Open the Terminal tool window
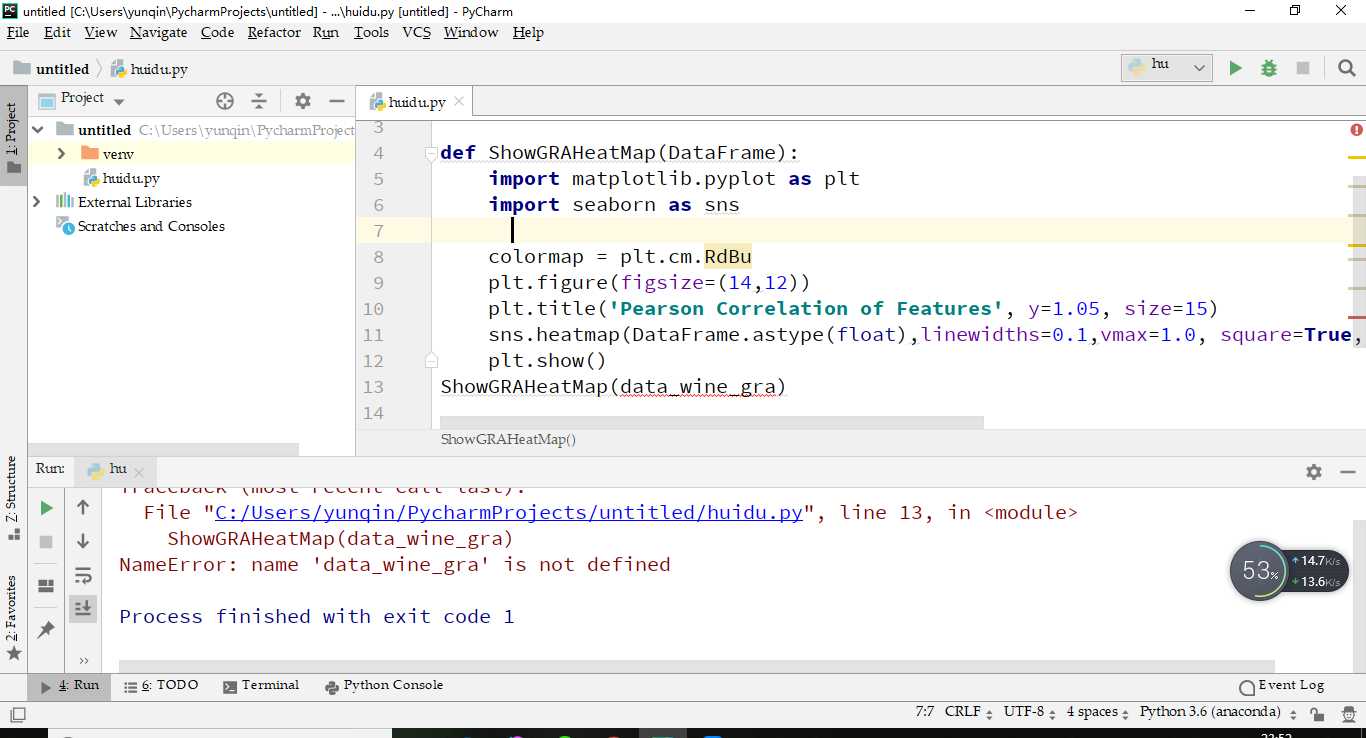The width and height of the screenshot is (1366, 738). [x=261, y=686]
